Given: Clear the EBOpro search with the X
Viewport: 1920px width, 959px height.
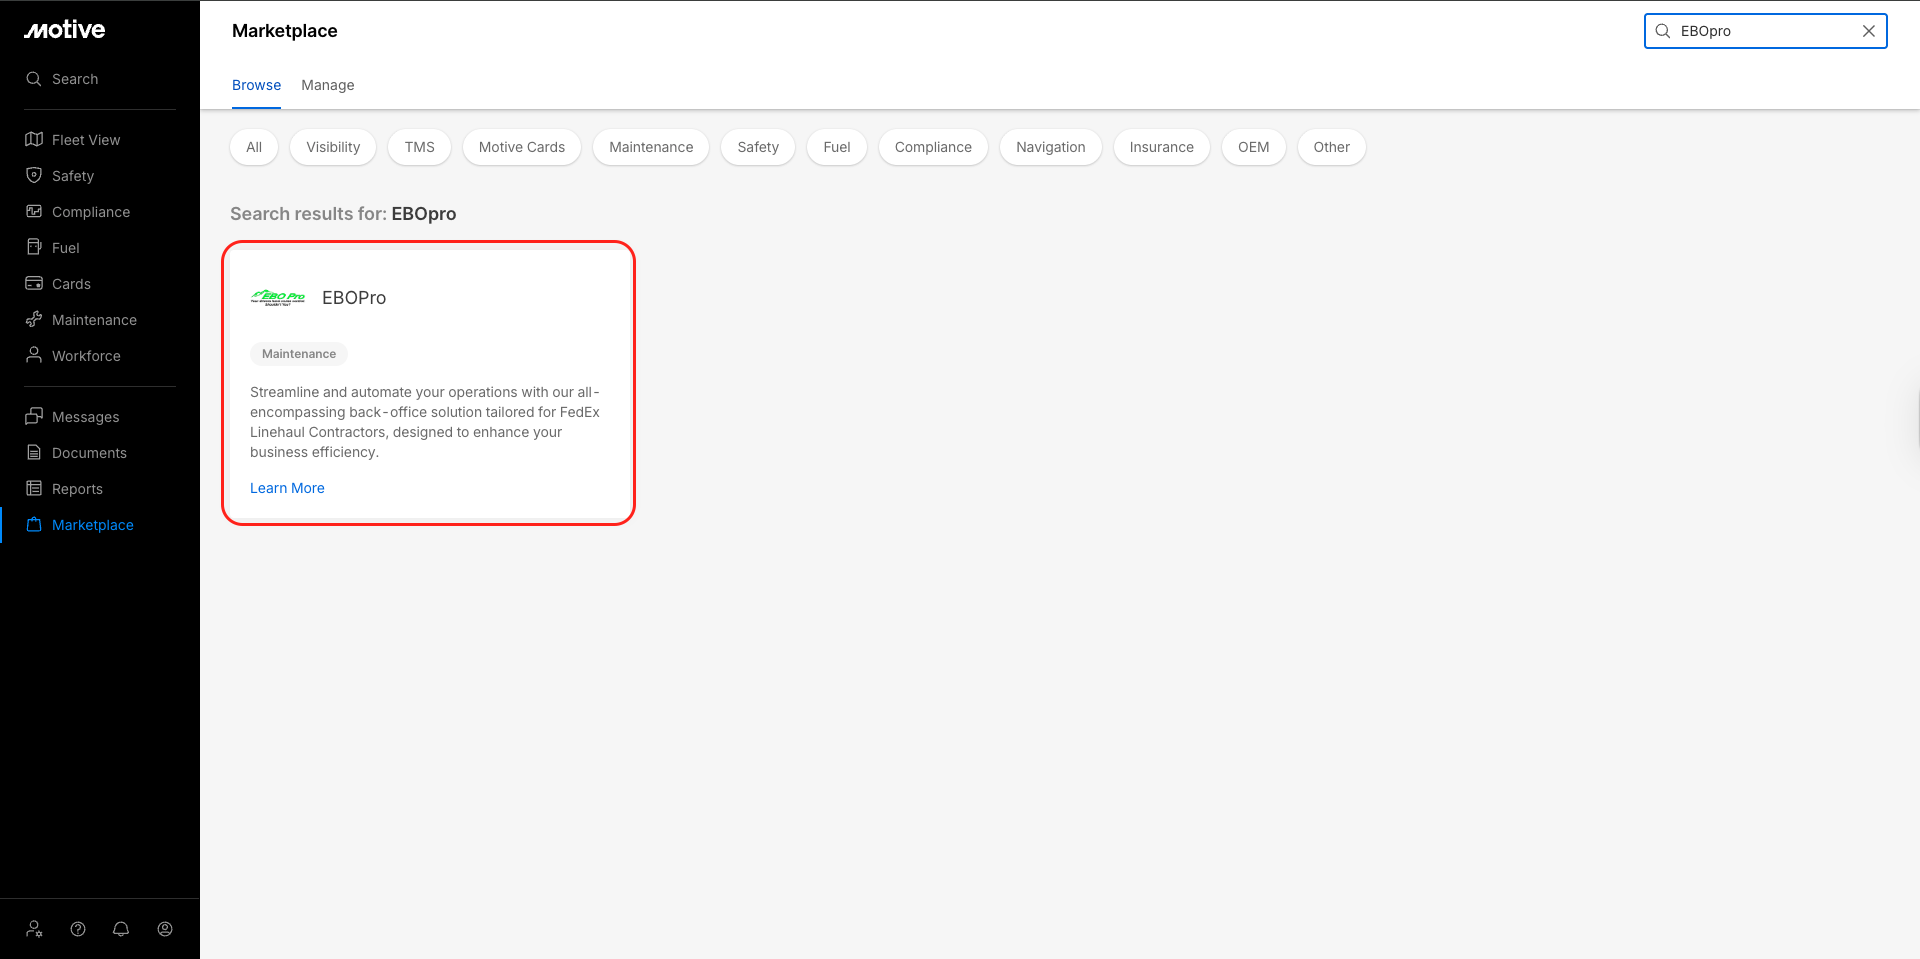Looking at the screenshot, I should pyautogui.click(x=1868, y=31).
